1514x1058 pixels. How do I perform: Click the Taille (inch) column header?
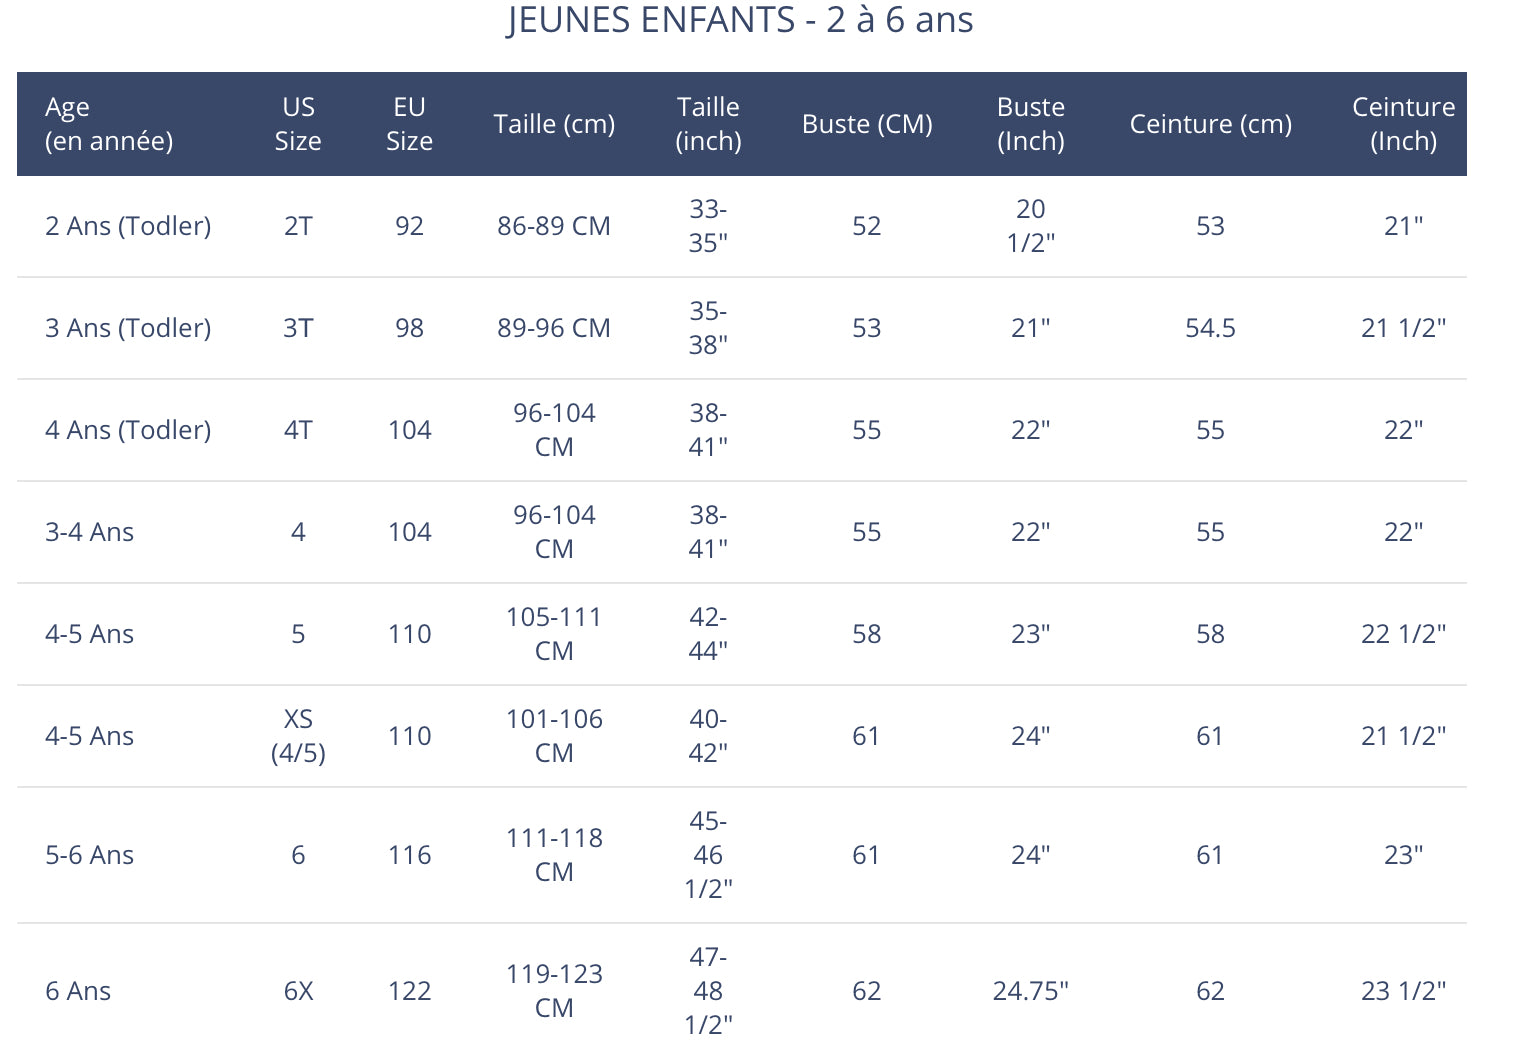tap(708, 124)
